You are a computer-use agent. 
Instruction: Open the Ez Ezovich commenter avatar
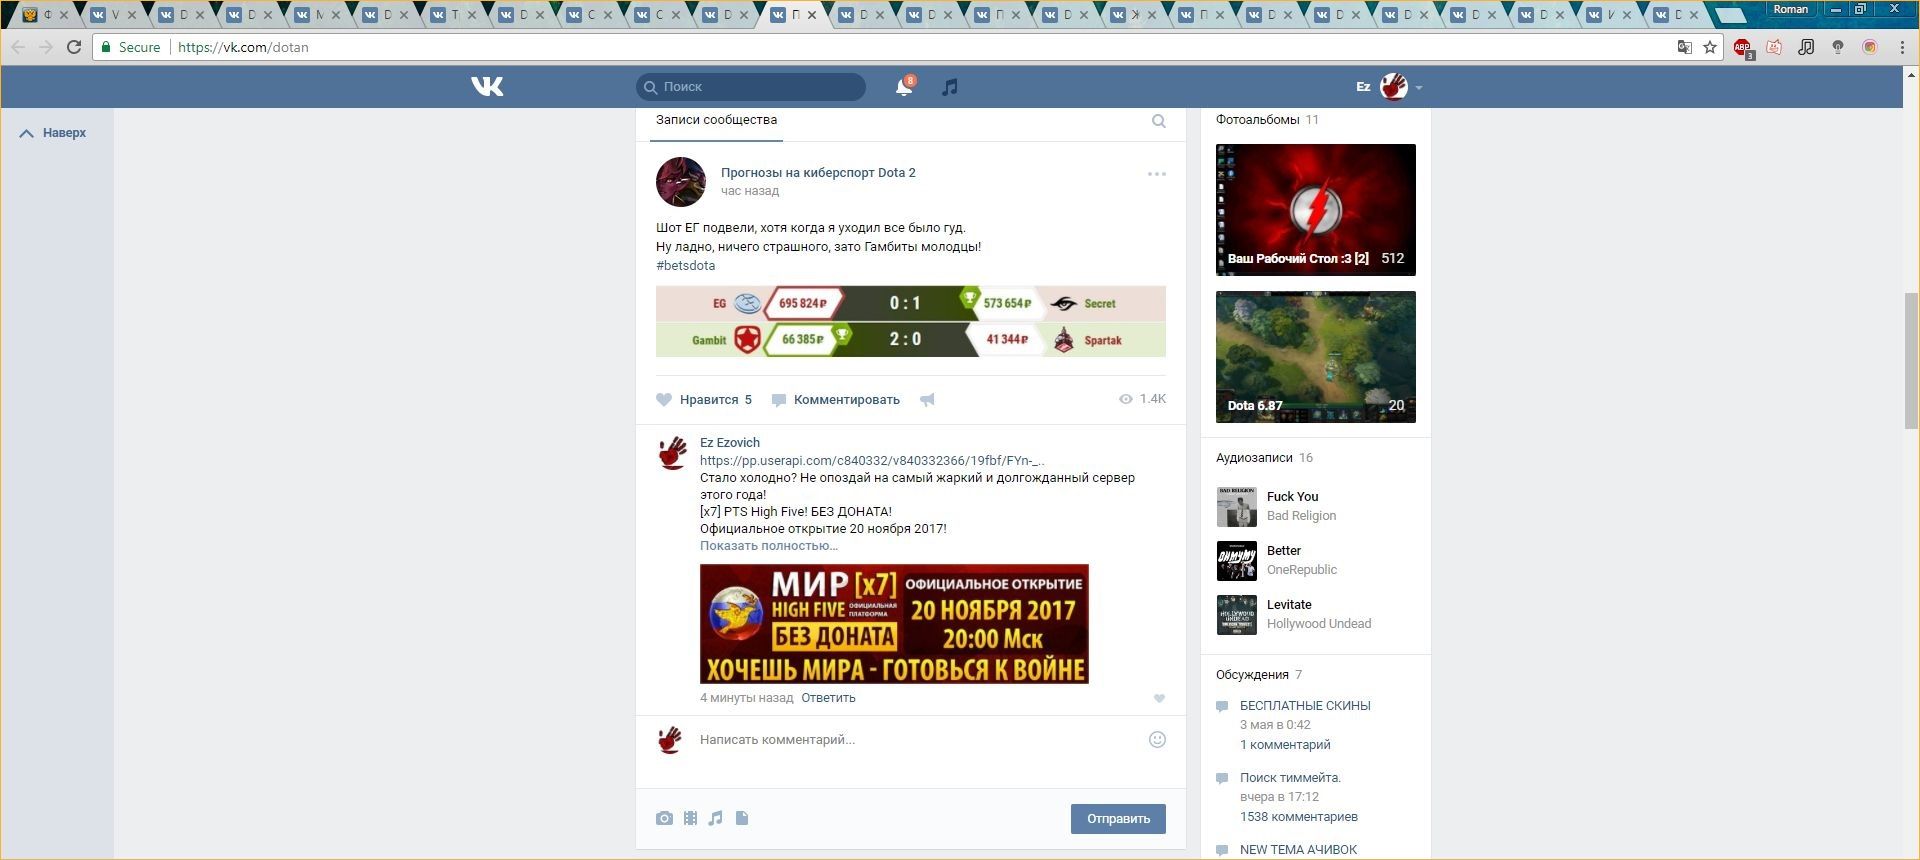click(x=673, y=453)
